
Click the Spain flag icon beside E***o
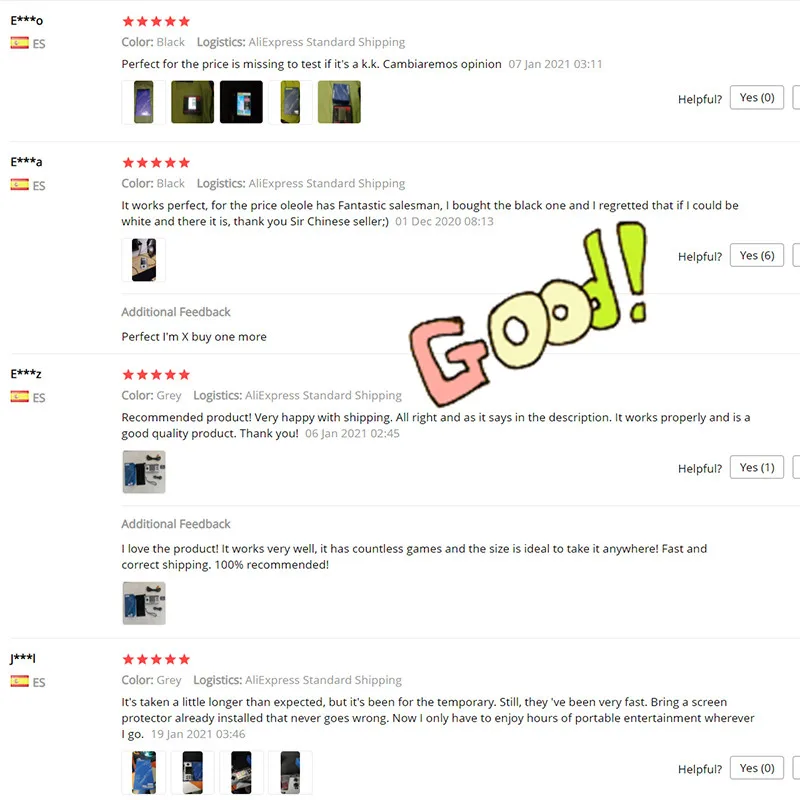click(x=19, y=43)
